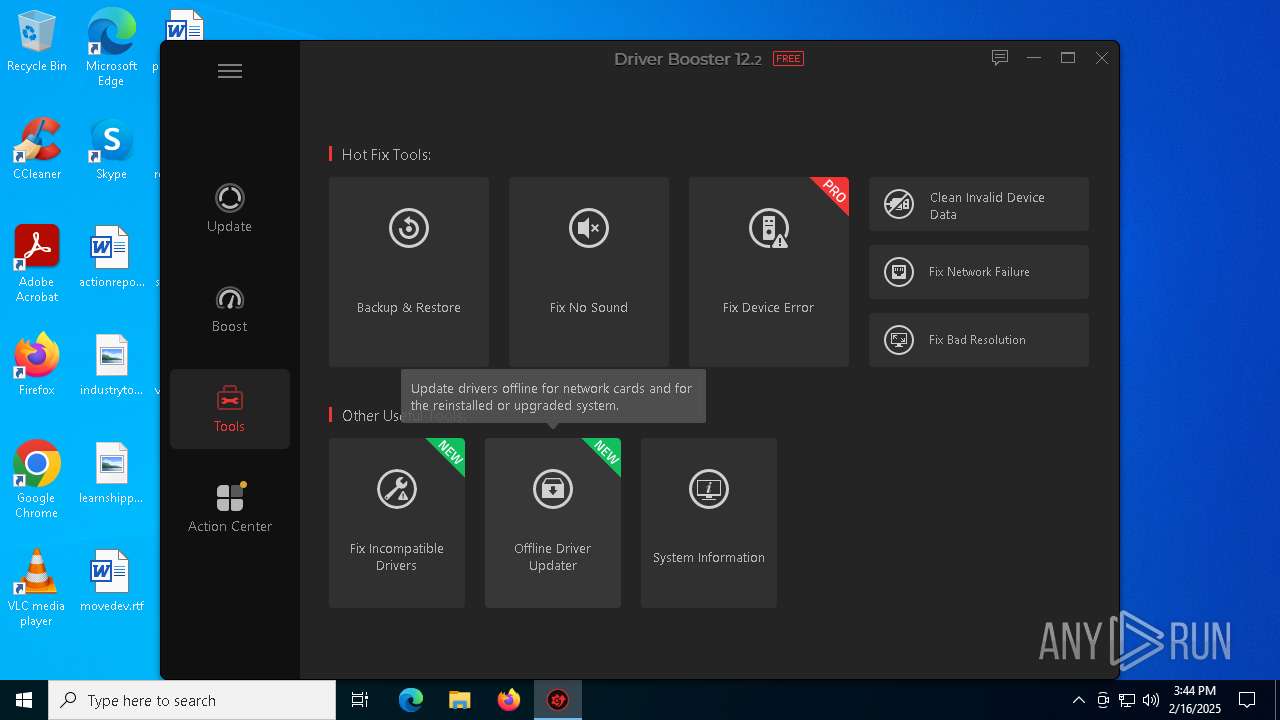This screenshot has height=720, width=1280.
Task: Launch the Offline Driver Updater
Action: coord(553,523)
